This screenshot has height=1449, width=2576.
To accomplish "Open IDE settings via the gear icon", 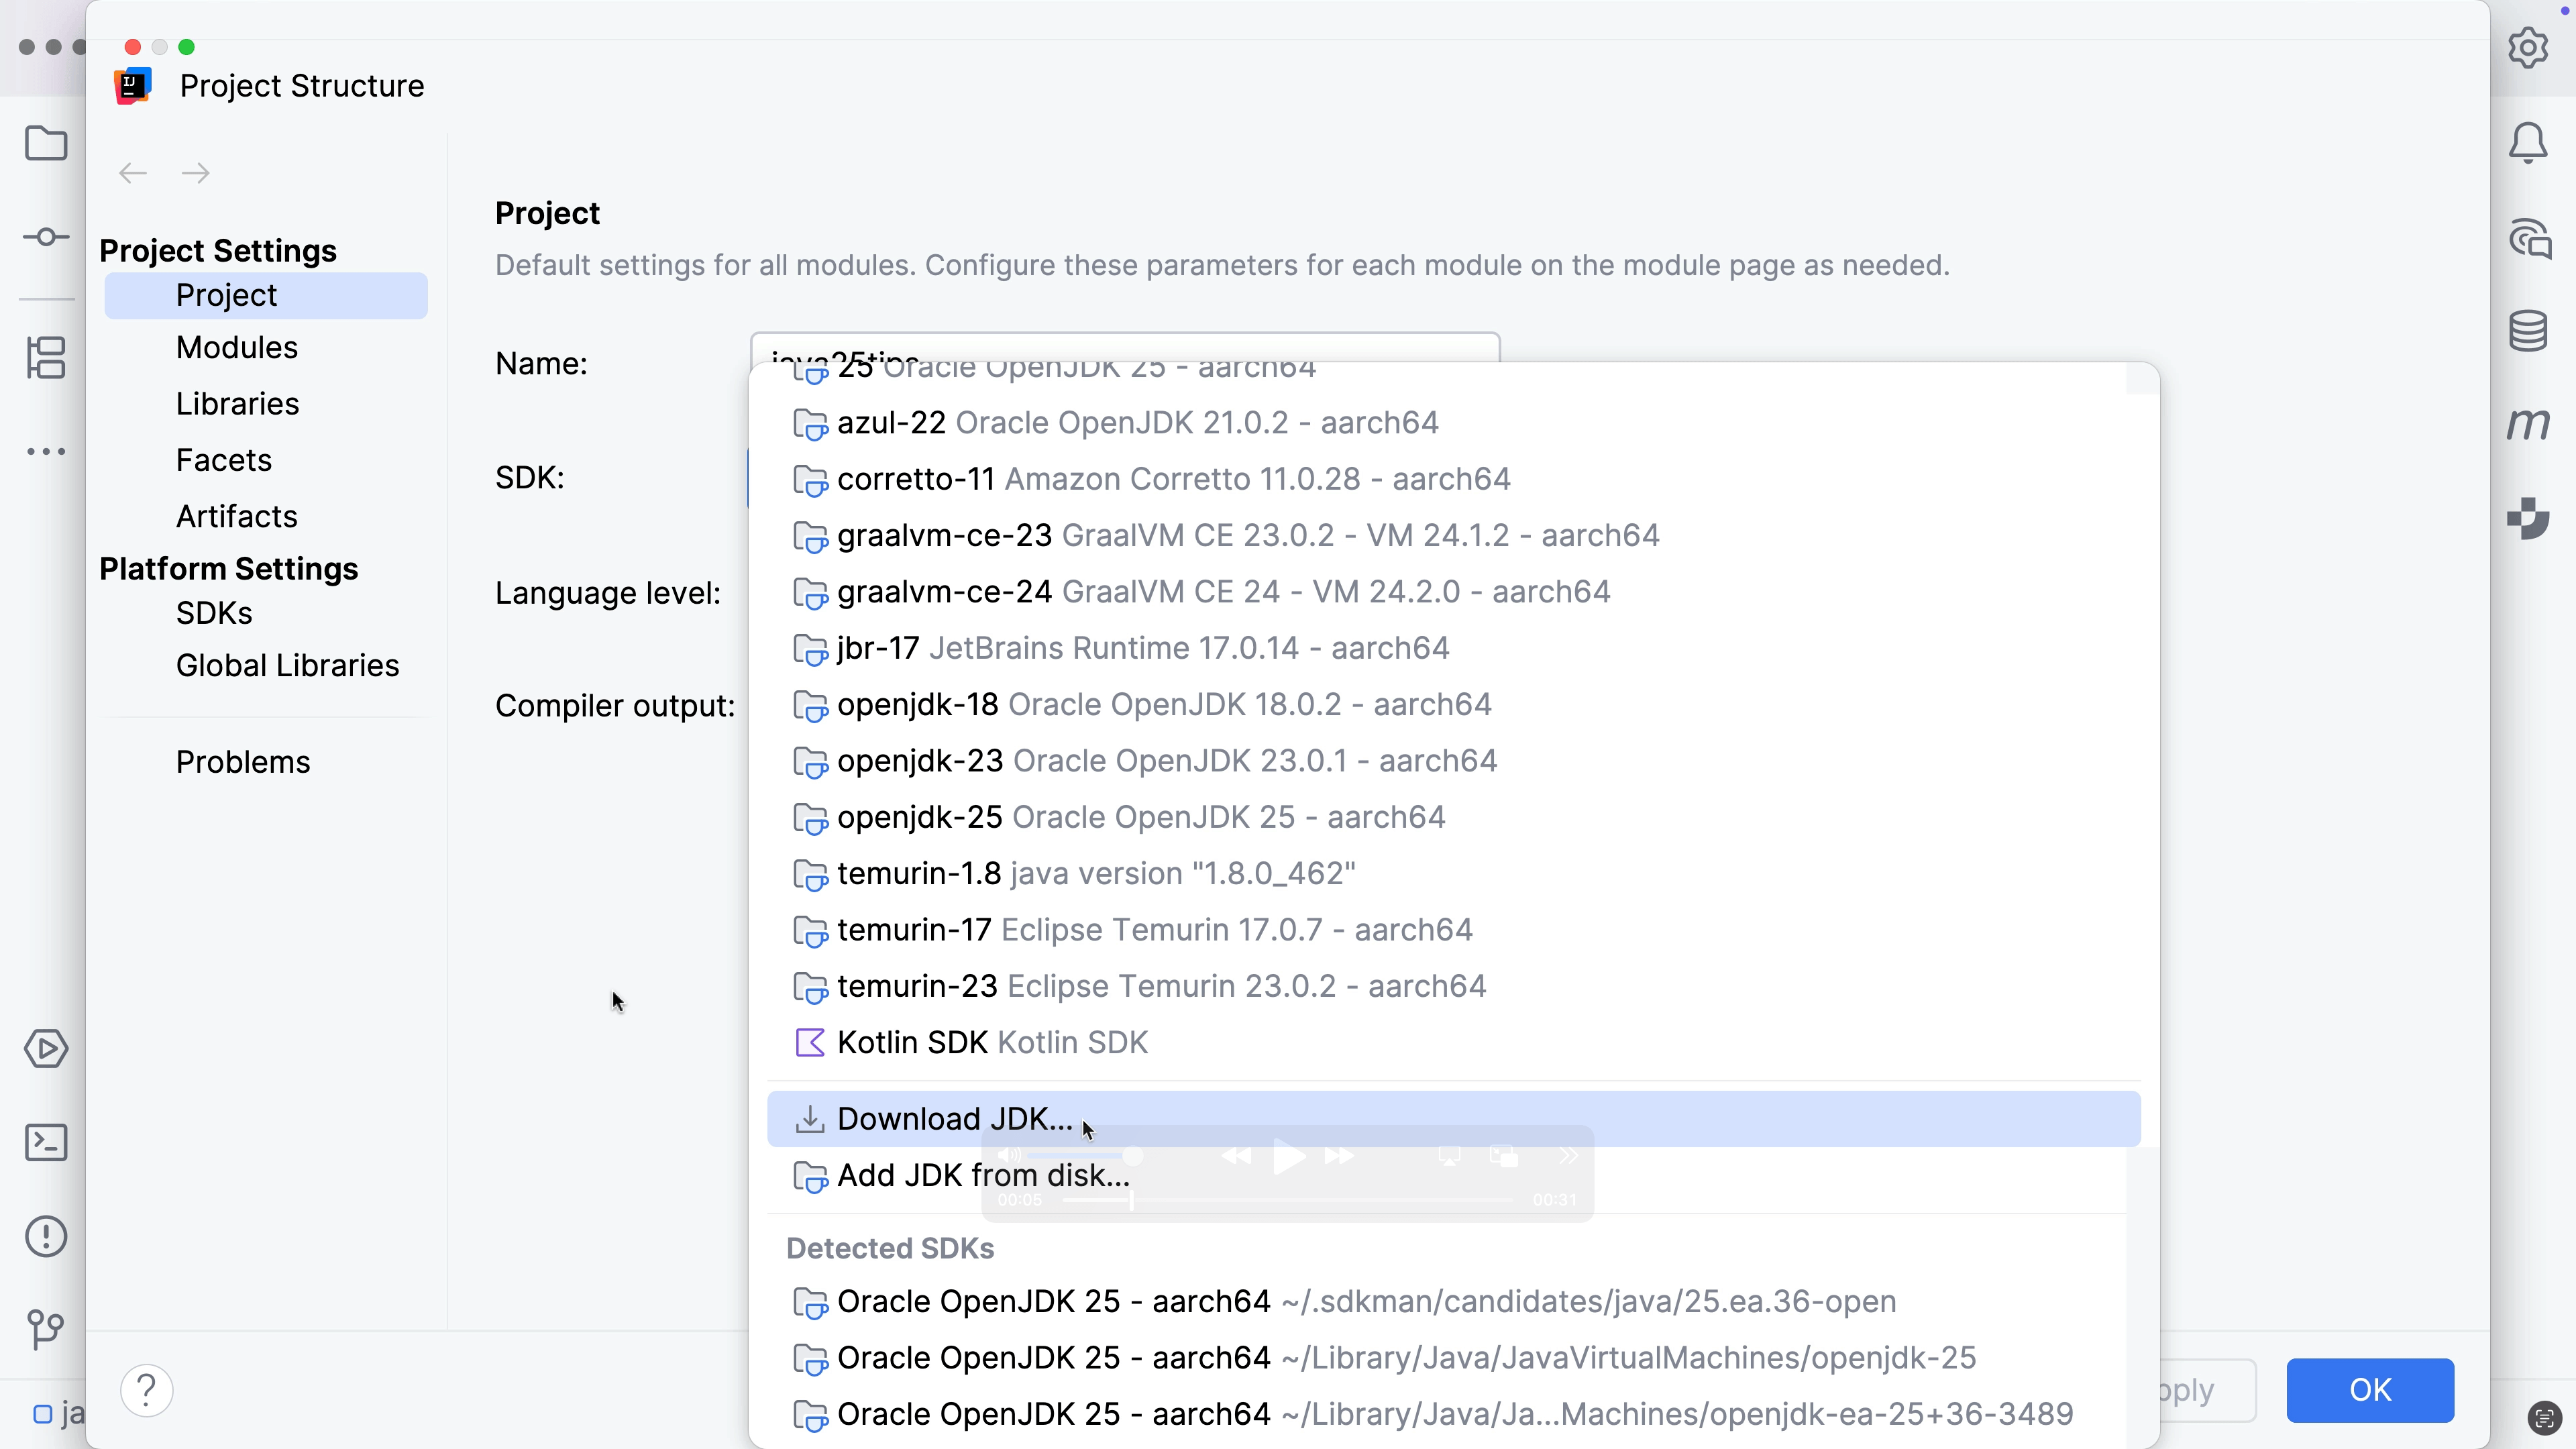I will [x=2528, y=47].
